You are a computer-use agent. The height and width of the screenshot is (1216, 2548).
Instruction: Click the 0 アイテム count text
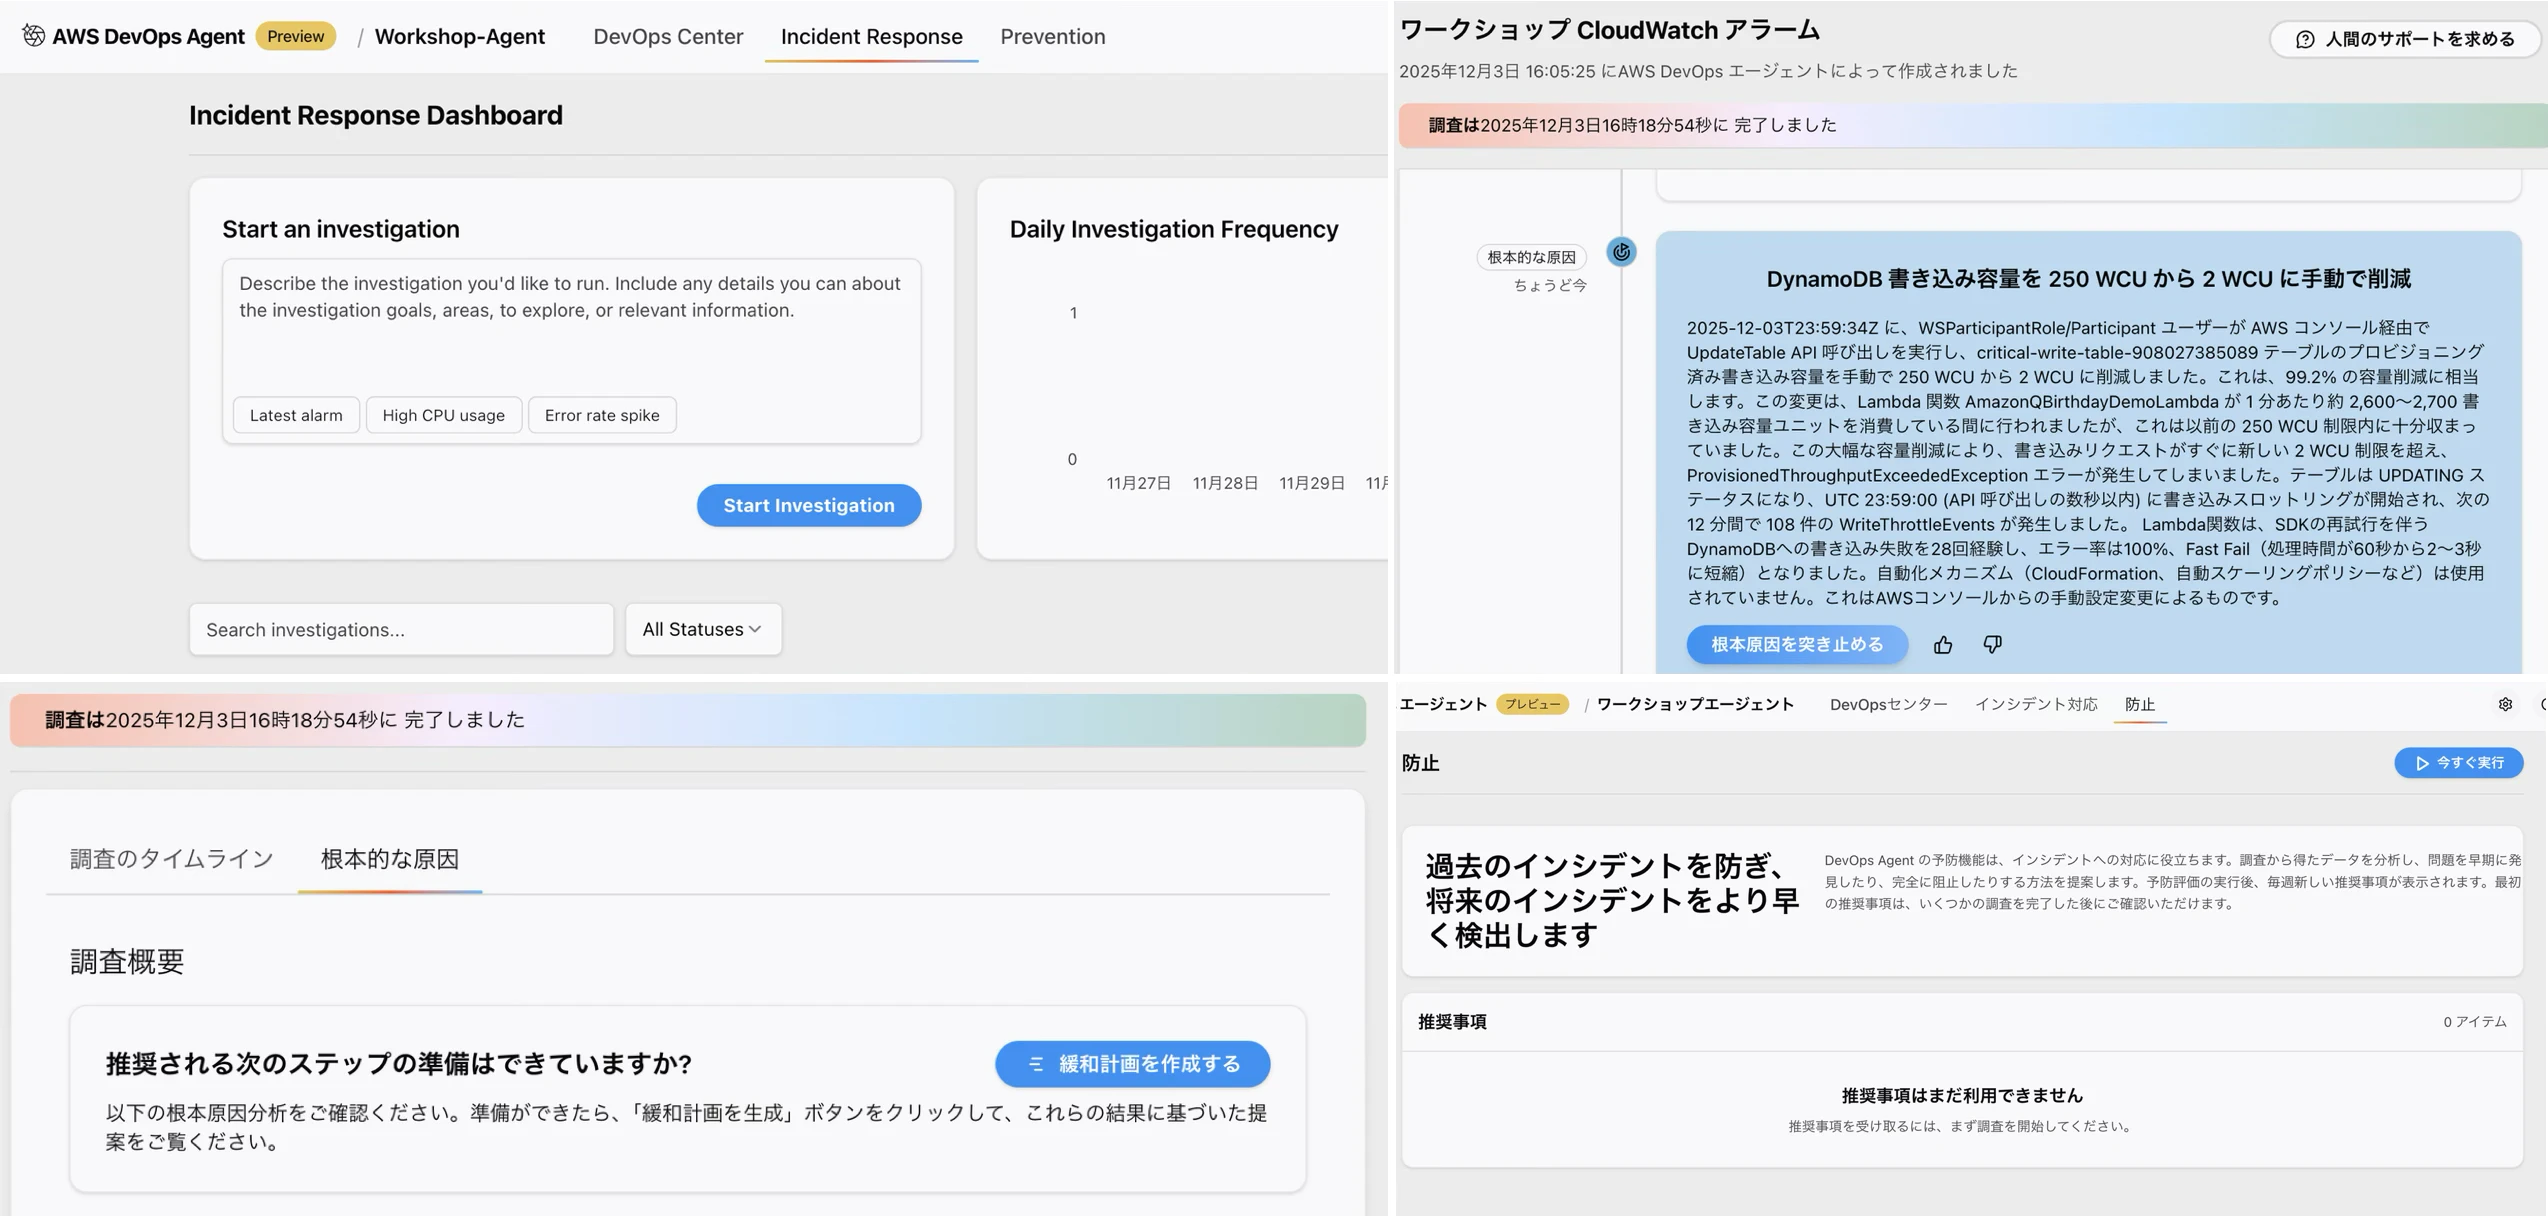point(2475,1022)
